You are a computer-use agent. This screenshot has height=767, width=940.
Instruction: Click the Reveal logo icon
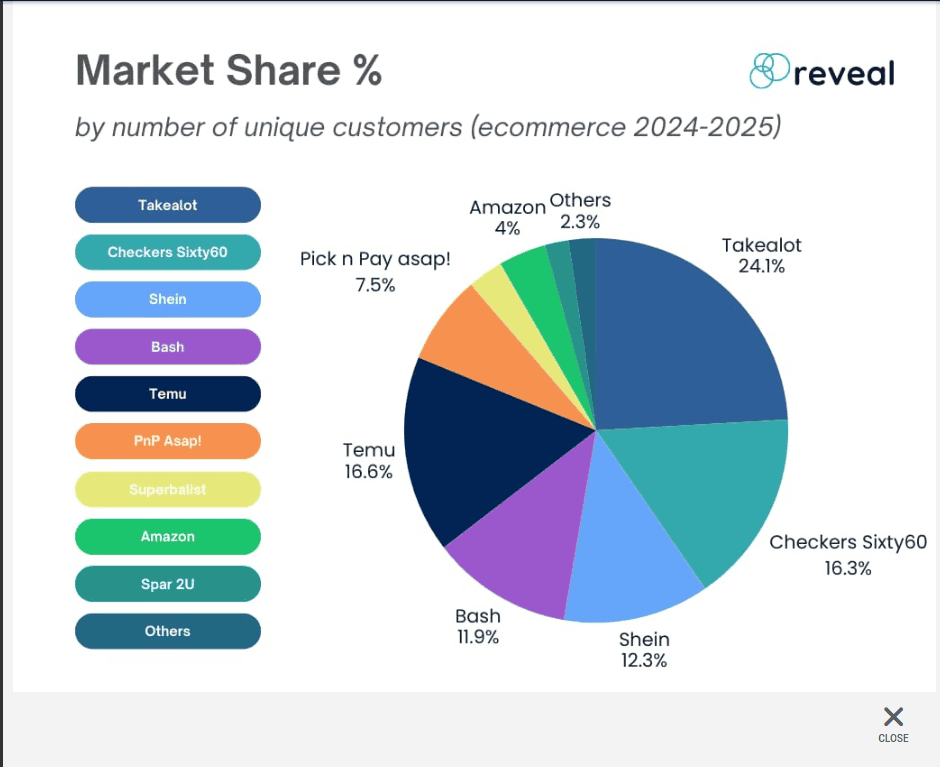769,71
